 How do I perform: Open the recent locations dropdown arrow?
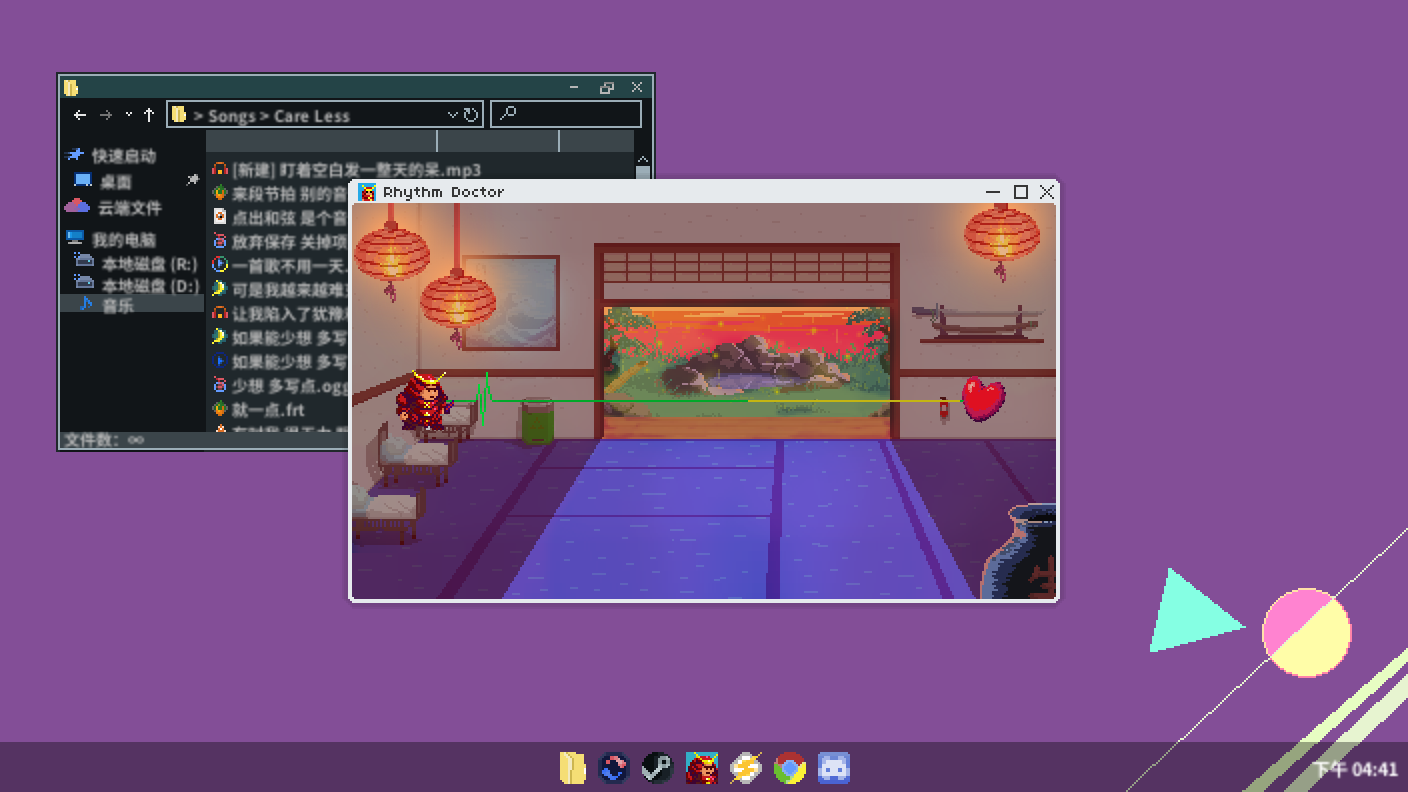pos(128,115)
